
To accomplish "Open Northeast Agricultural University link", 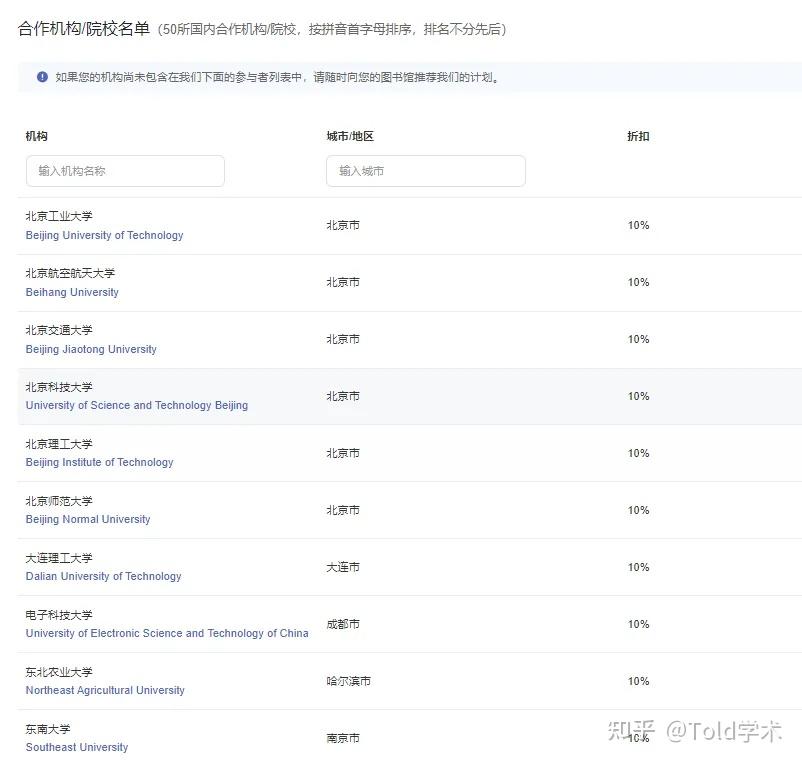I will coord(105,690).
